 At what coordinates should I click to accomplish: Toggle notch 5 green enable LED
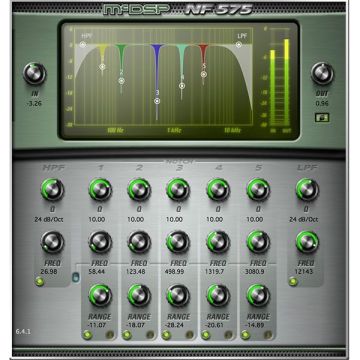(x=245, y=335)
